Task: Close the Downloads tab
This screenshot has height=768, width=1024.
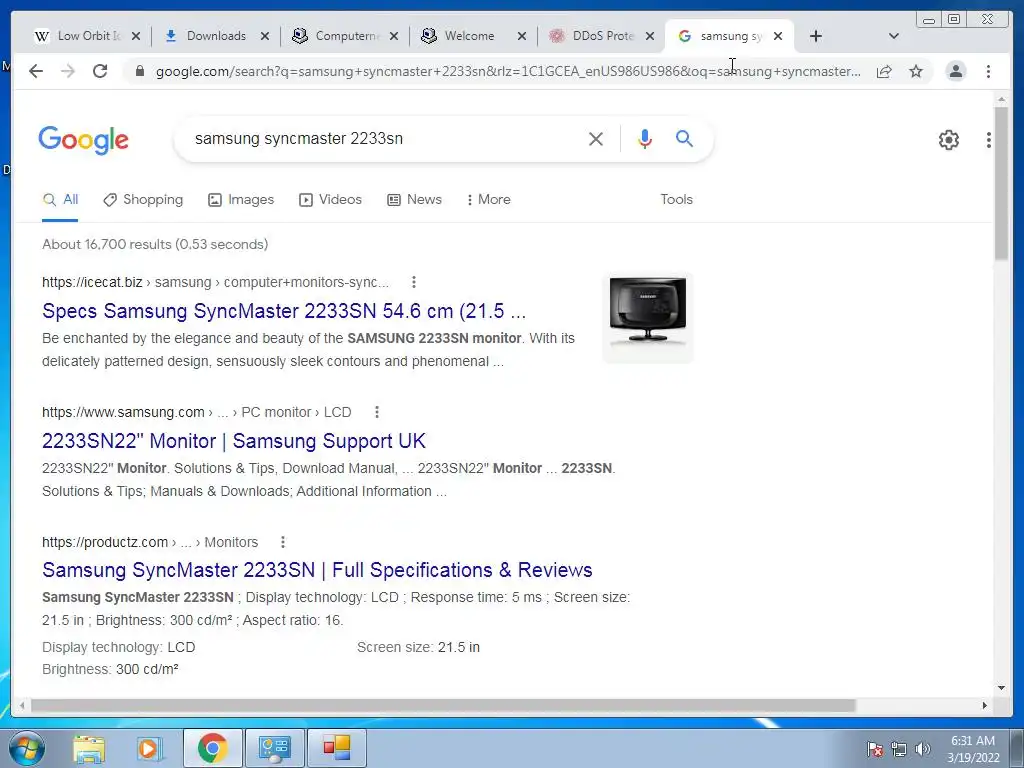Action: coord(264,36)
